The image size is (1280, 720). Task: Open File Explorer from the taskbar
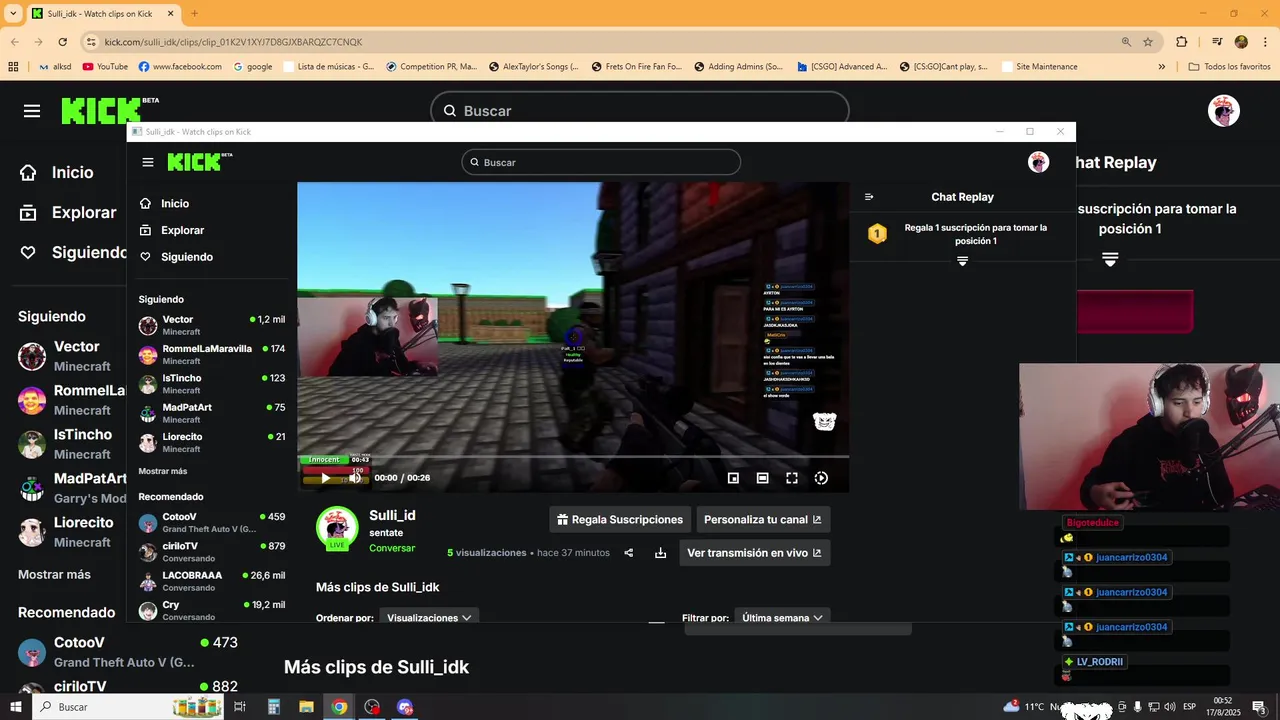click(306, 707)
